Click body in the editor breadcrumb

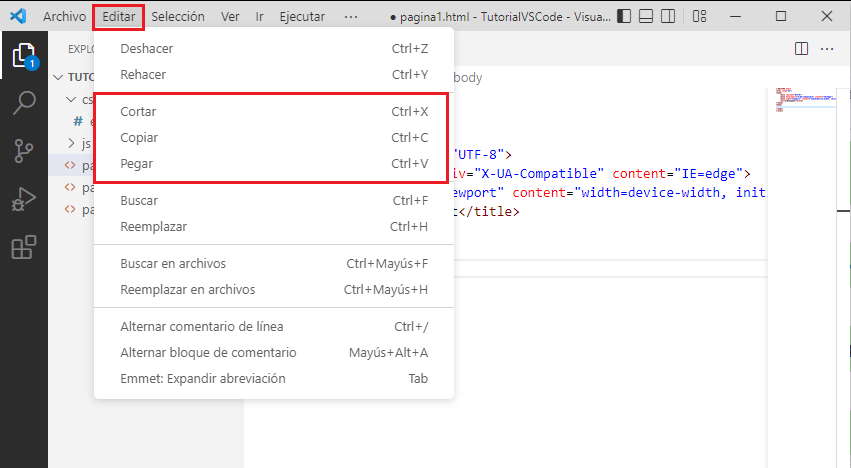(x=468, y=78)
